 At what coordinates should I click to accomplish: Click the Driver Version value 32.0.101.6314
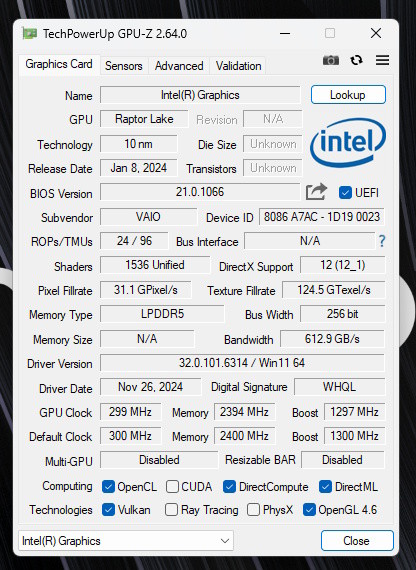[242, 363]
